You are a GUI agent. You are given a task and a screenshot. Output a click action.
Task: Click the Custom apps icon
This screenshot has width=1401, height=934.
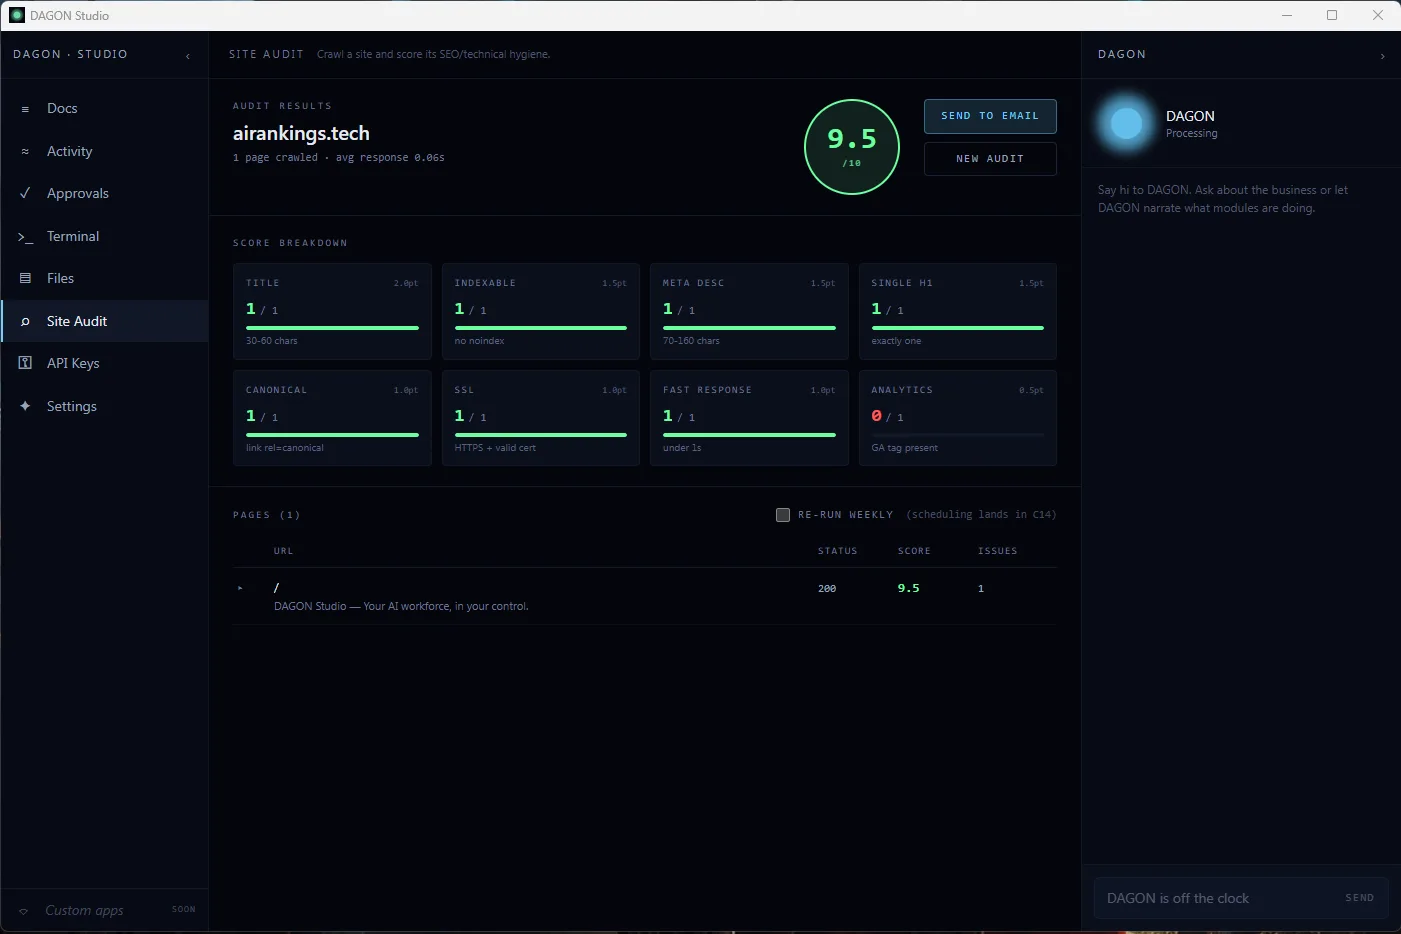(x=24, y=911)
